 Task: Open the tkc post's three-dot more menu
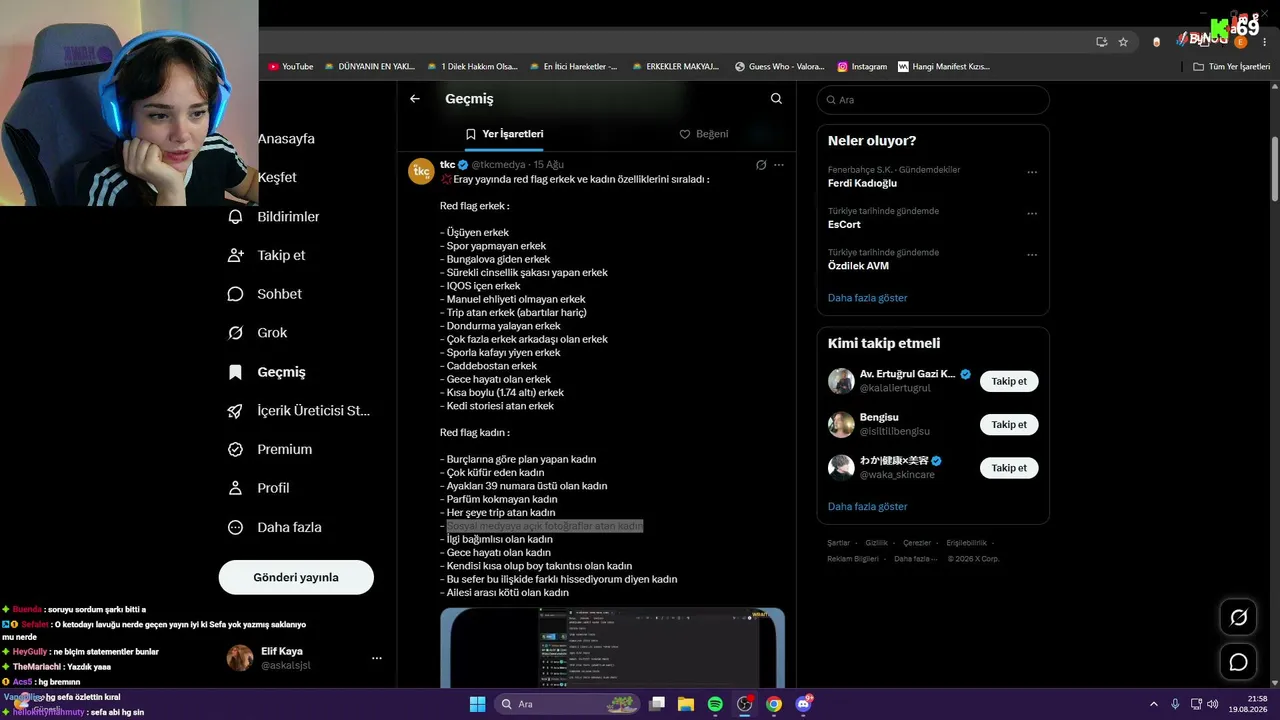coord(779,165)
